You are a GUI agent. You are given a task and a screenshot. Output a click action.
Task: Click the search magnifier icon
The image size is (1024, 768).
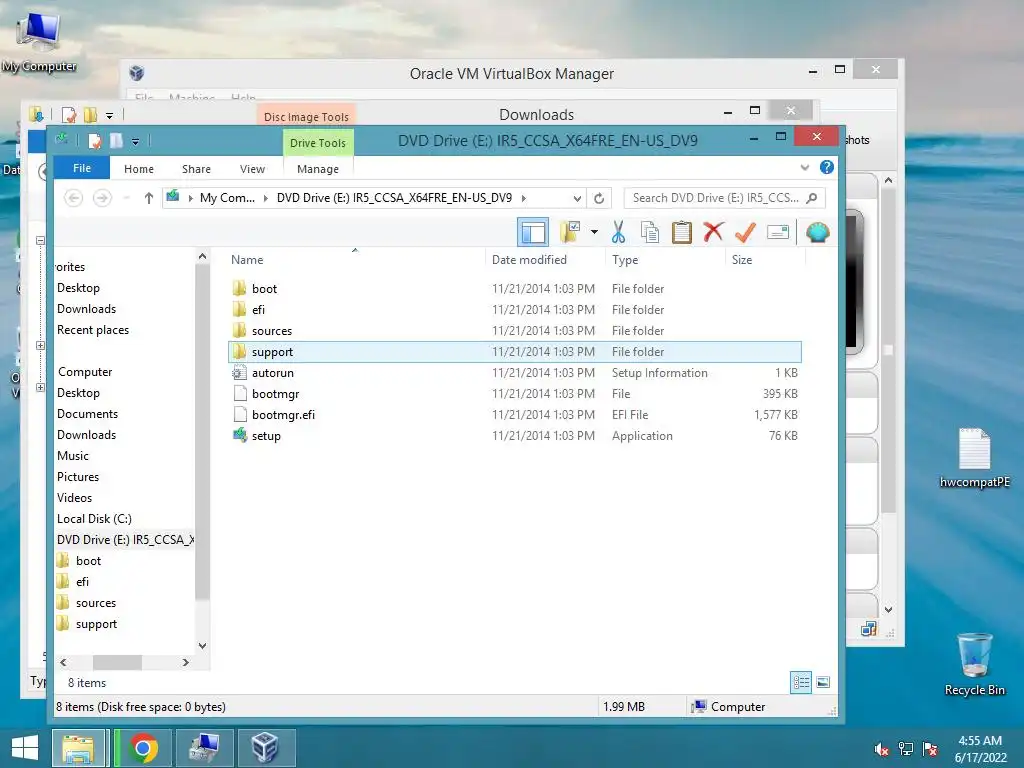coord(812,198)
